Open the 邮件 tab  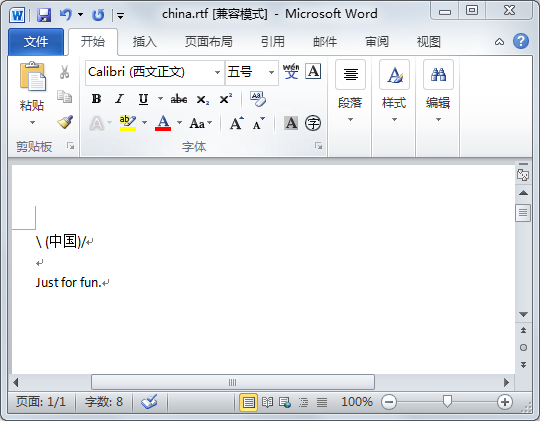tap(325, 42)
